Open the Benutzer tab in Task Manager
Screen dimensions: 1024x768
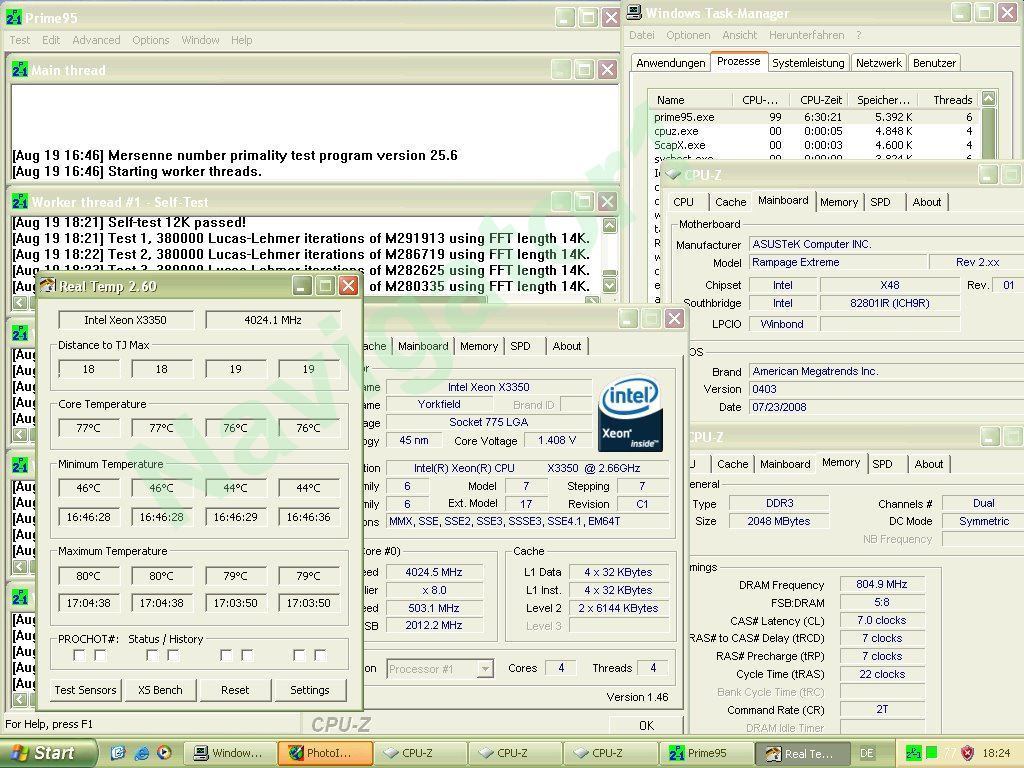pos(934,63)
